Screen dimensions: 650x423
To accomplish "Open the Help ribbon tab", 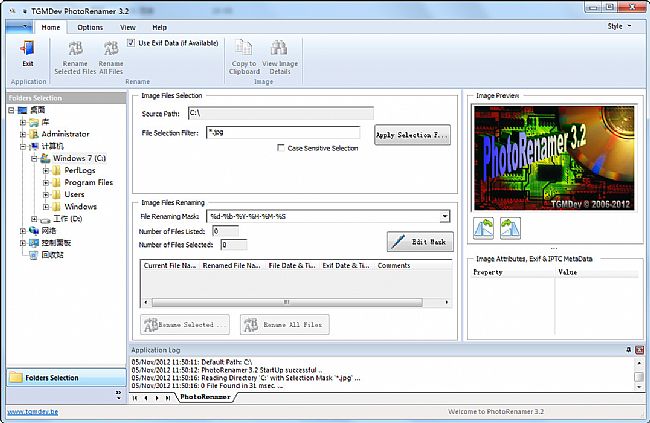I will pos(160,27).
